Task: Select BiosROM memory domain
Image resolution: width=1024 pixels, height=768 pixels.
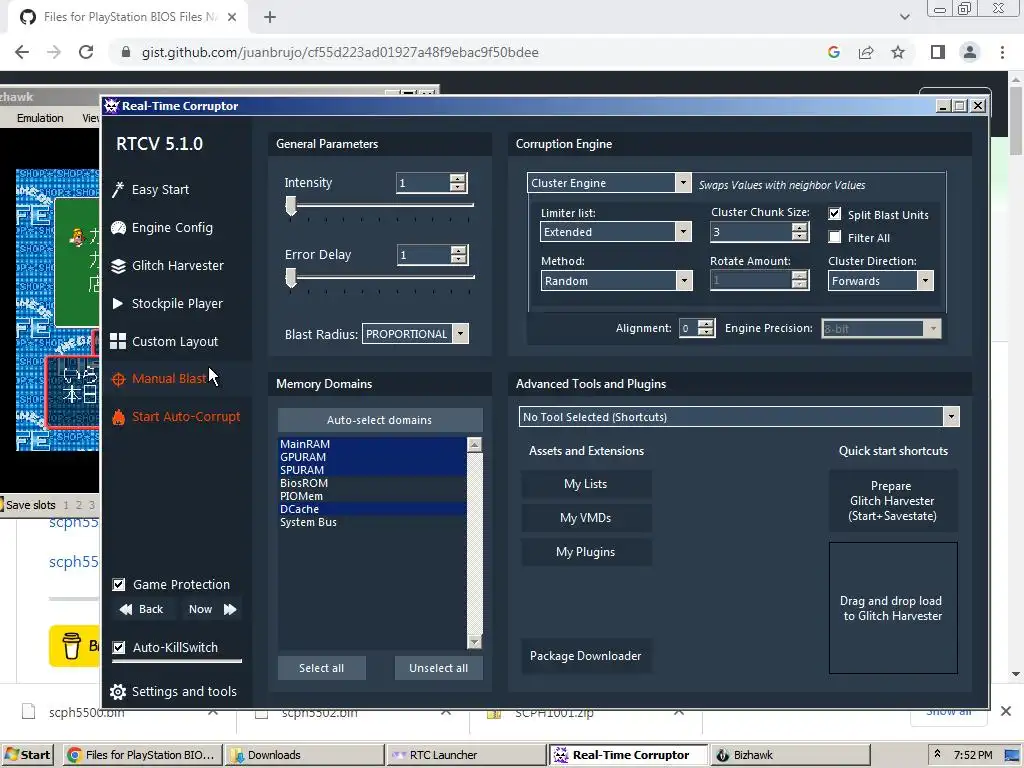Action: point(372,483)
